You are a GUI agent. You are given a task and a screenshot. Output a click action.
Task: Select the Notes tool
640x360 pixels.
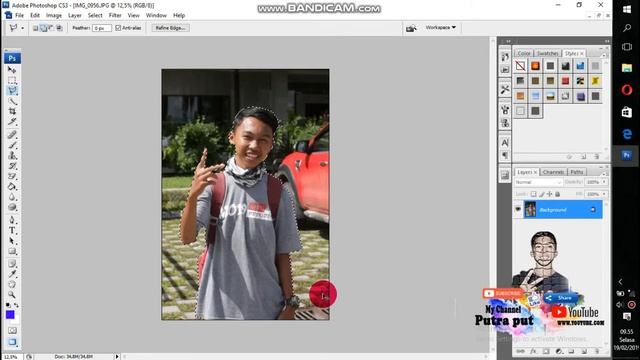click(x=12, y=264)
